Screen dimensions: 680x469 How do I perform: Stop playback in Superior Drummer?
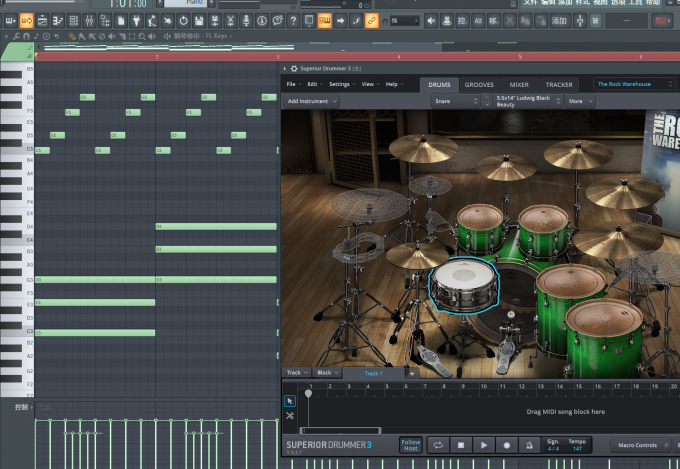tap(461, 445)
